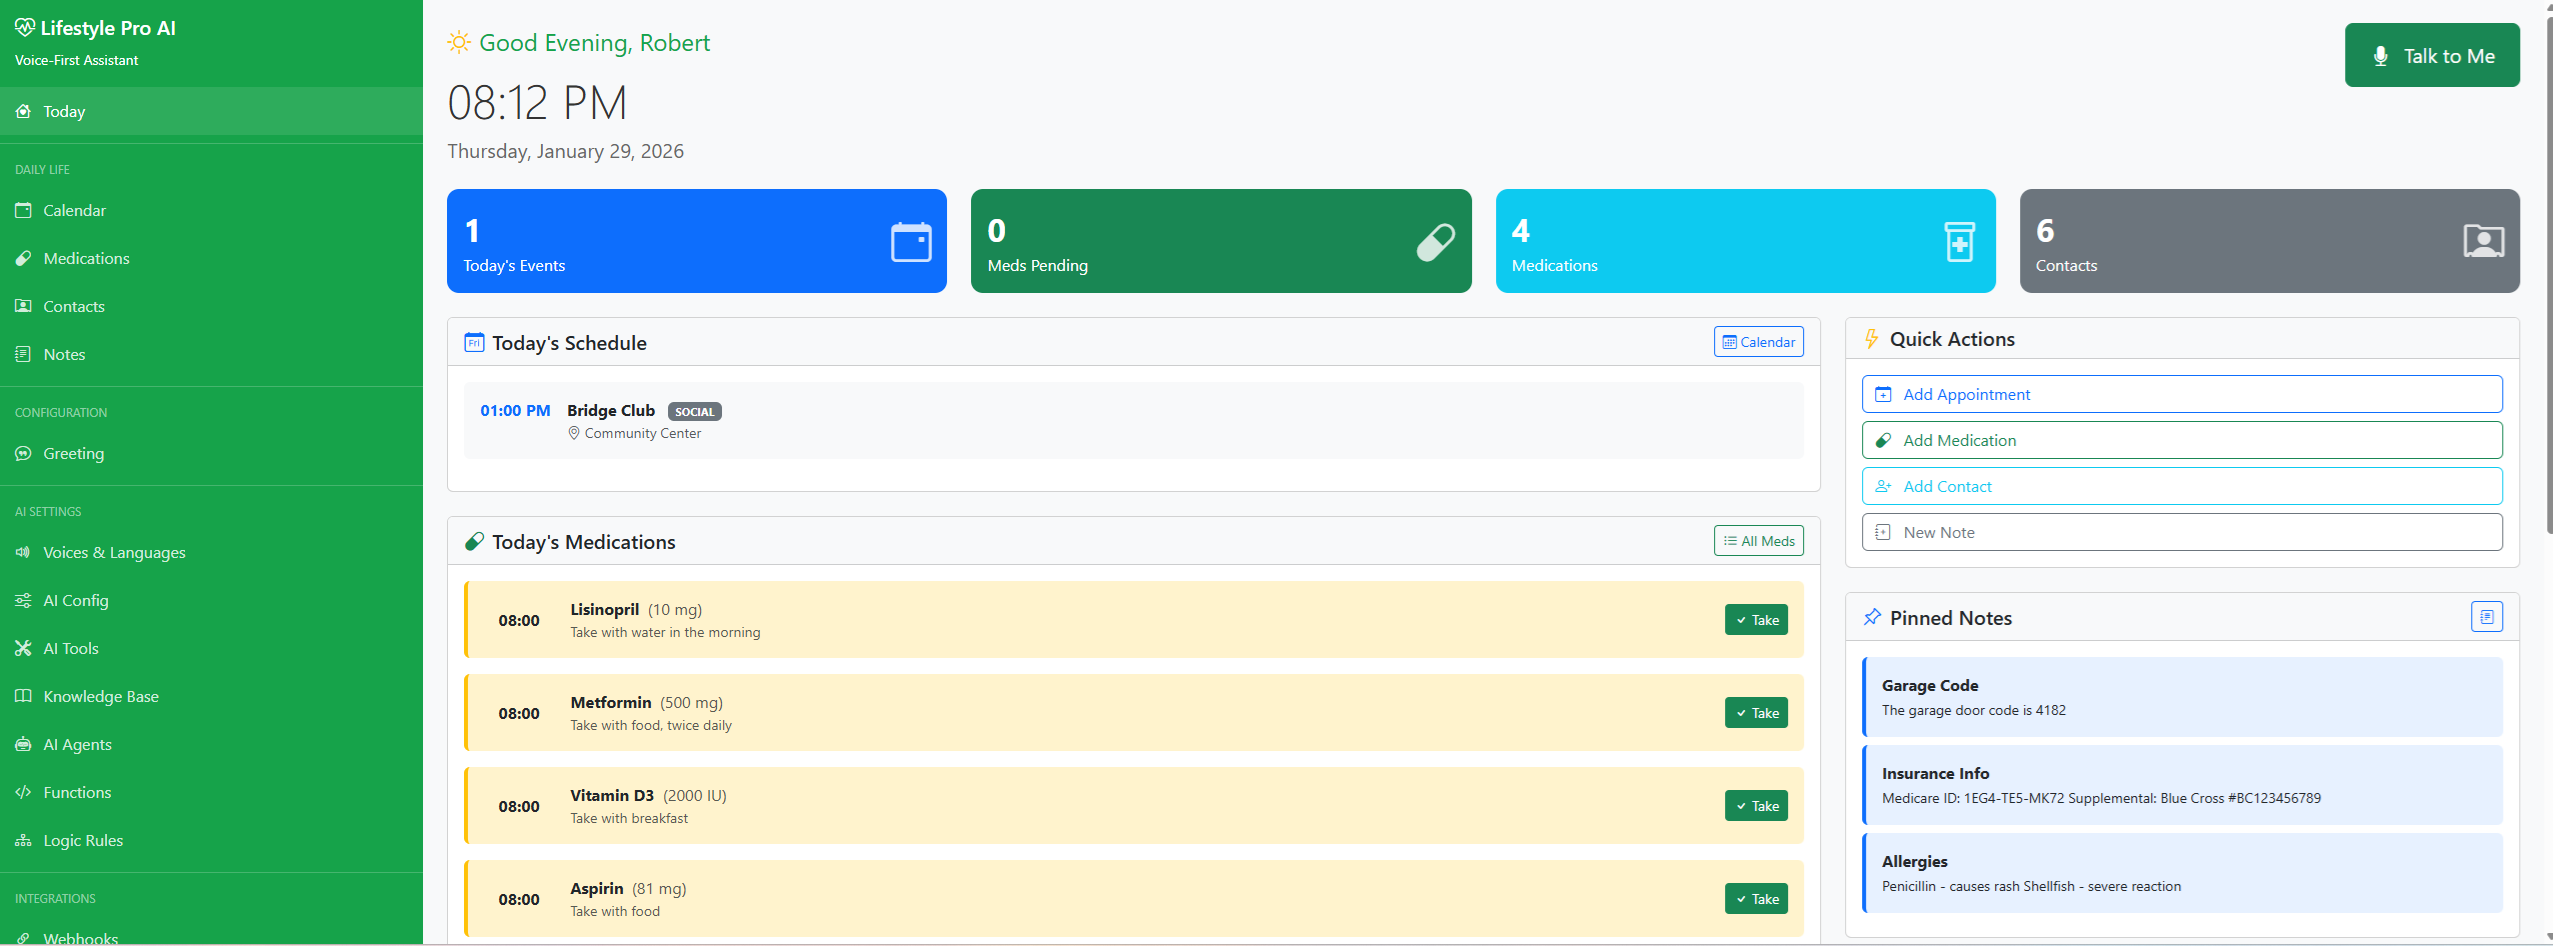Screen dimensions: 2555x946
Task: Open All Meds from Today's Medications
Action: (x=1758, y=540)
